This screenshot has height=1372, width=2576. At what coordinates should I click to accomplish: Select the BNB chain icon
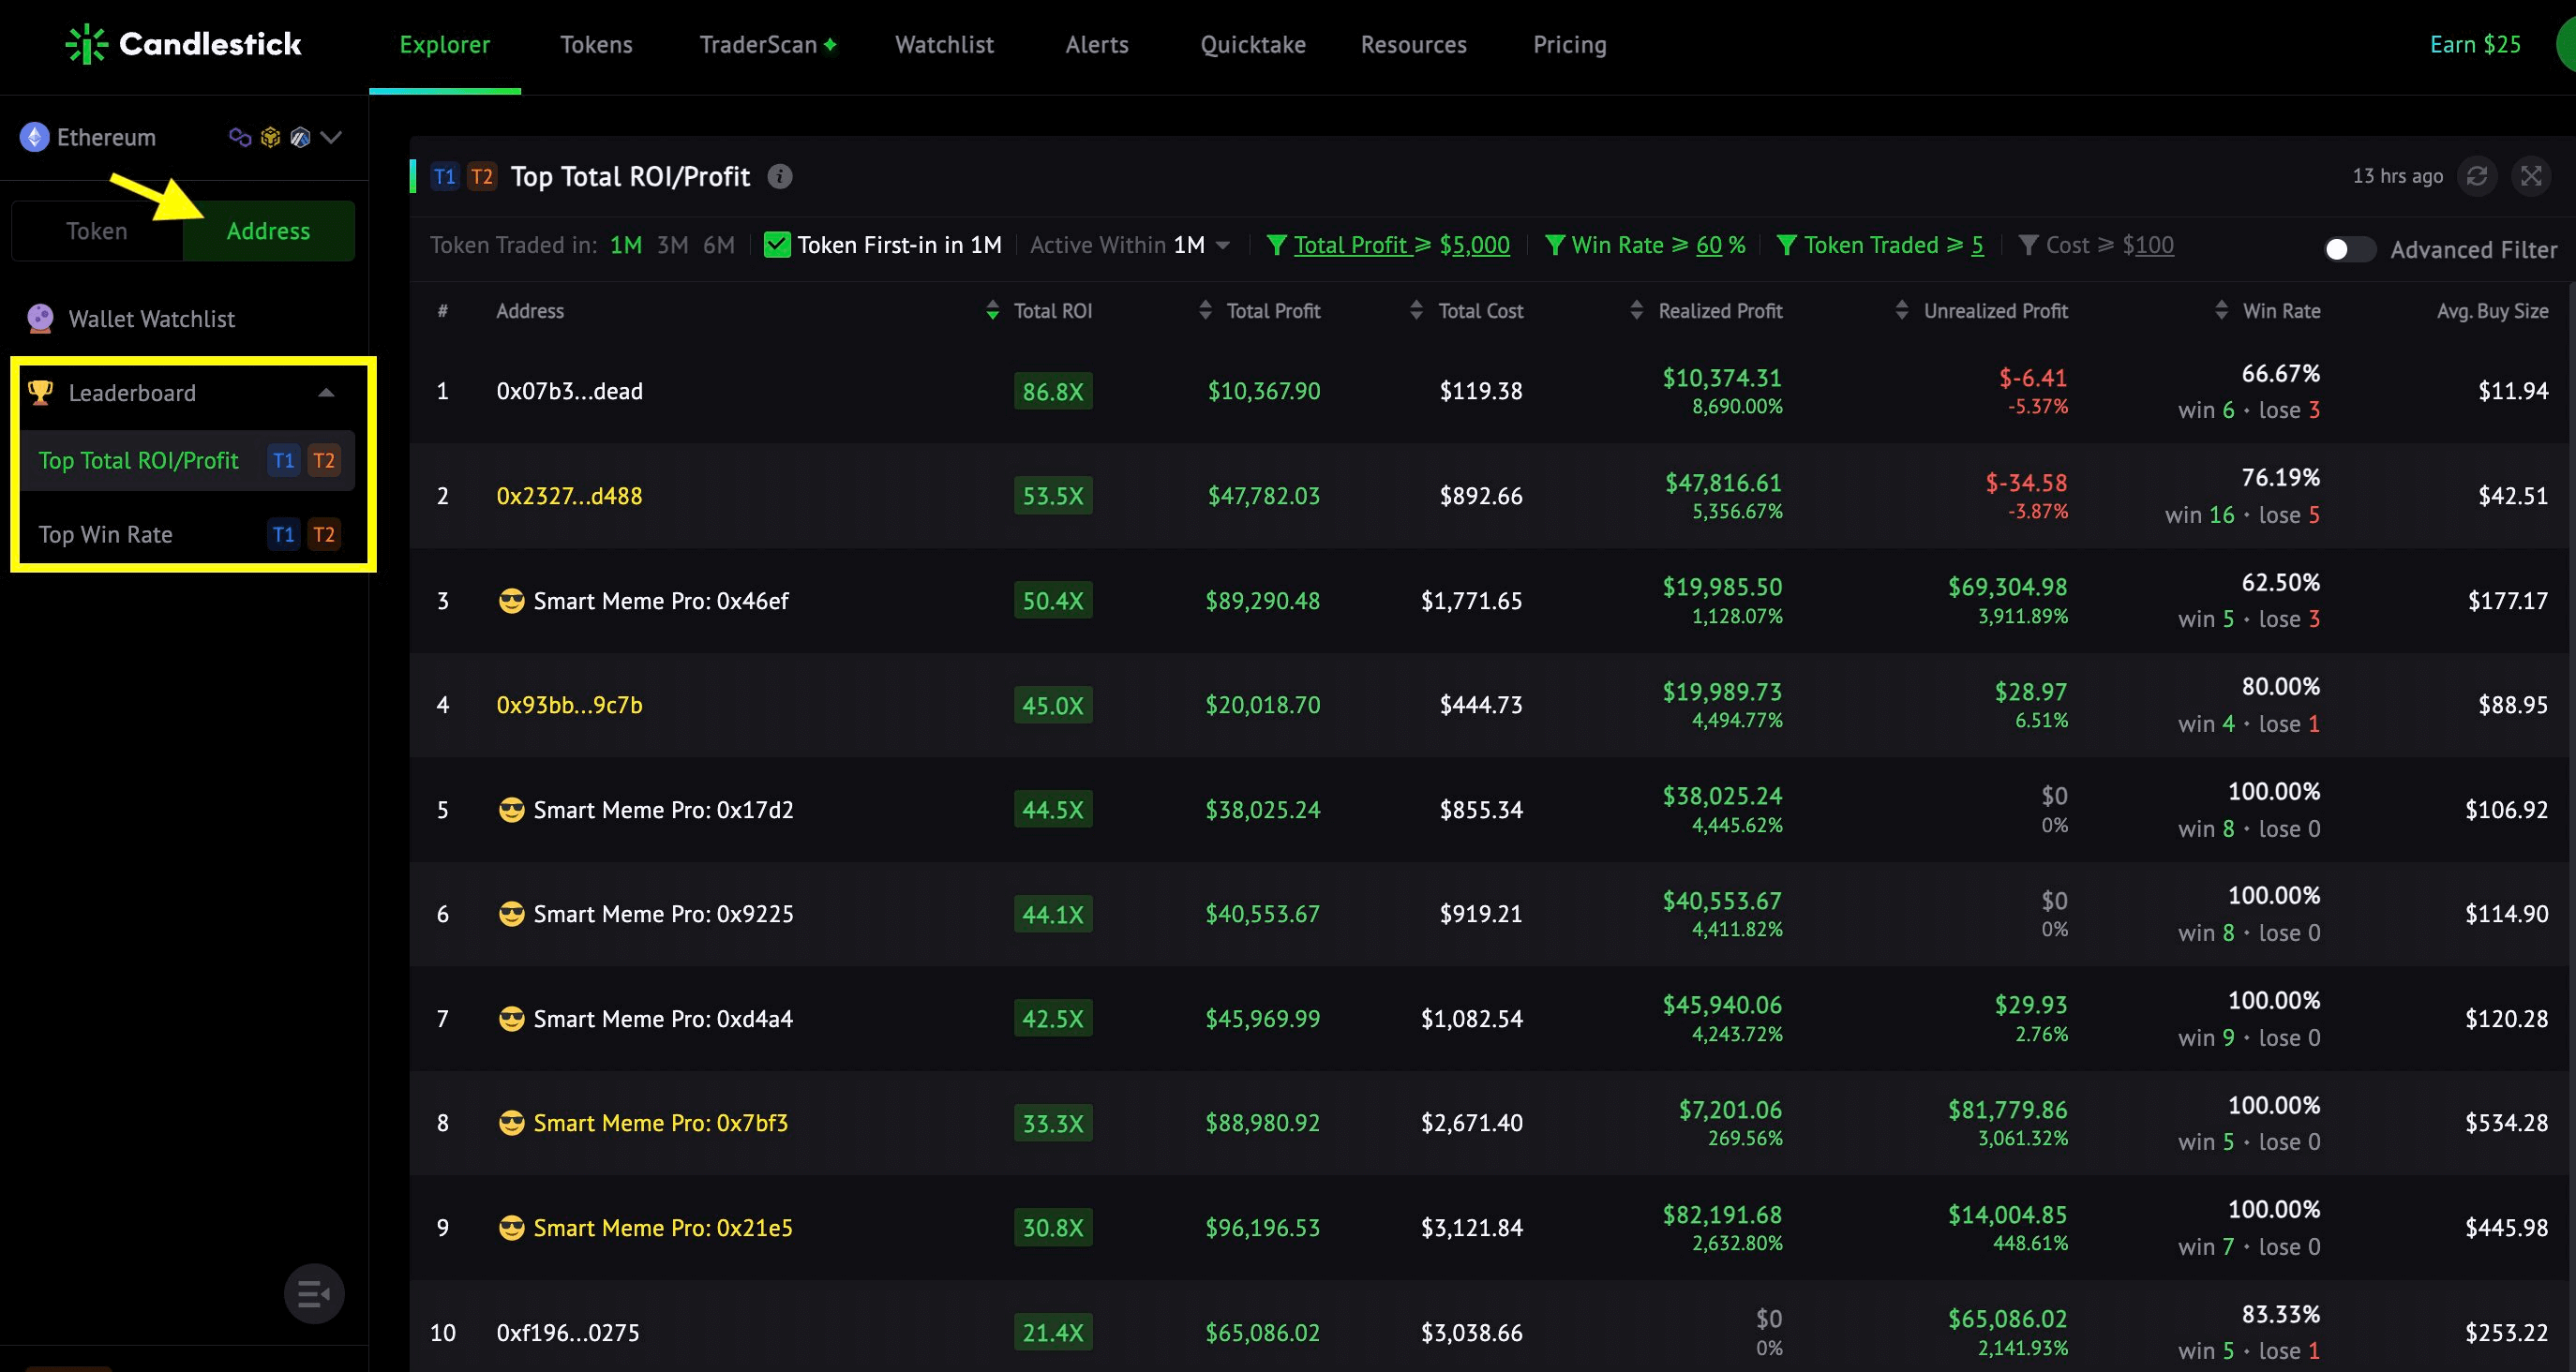tap(270, 137)
